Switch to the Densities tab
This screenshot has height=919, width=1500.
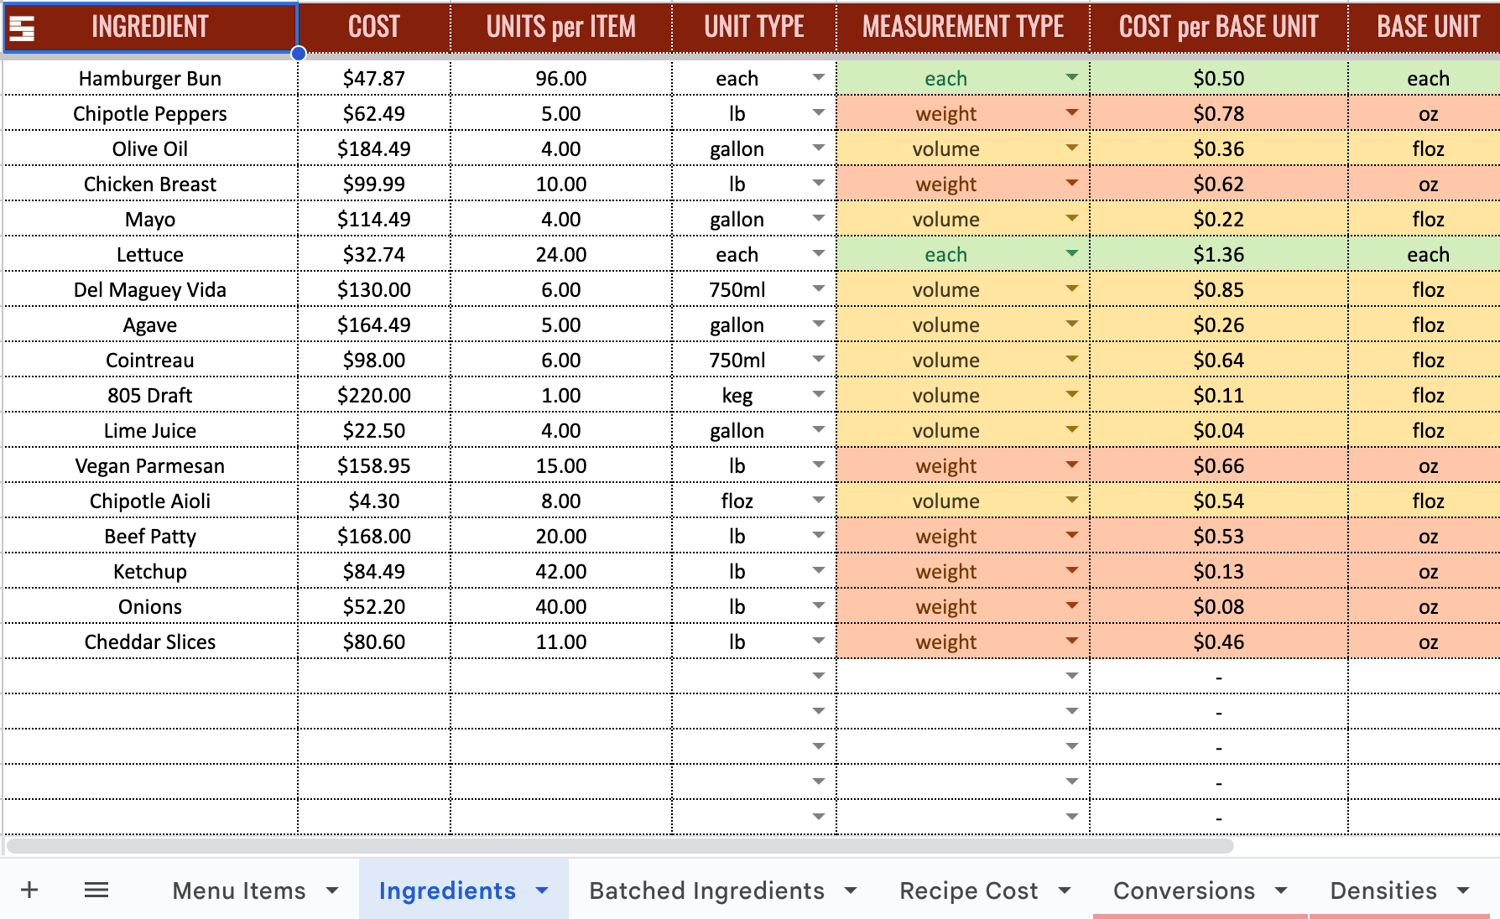(1383, 890)
